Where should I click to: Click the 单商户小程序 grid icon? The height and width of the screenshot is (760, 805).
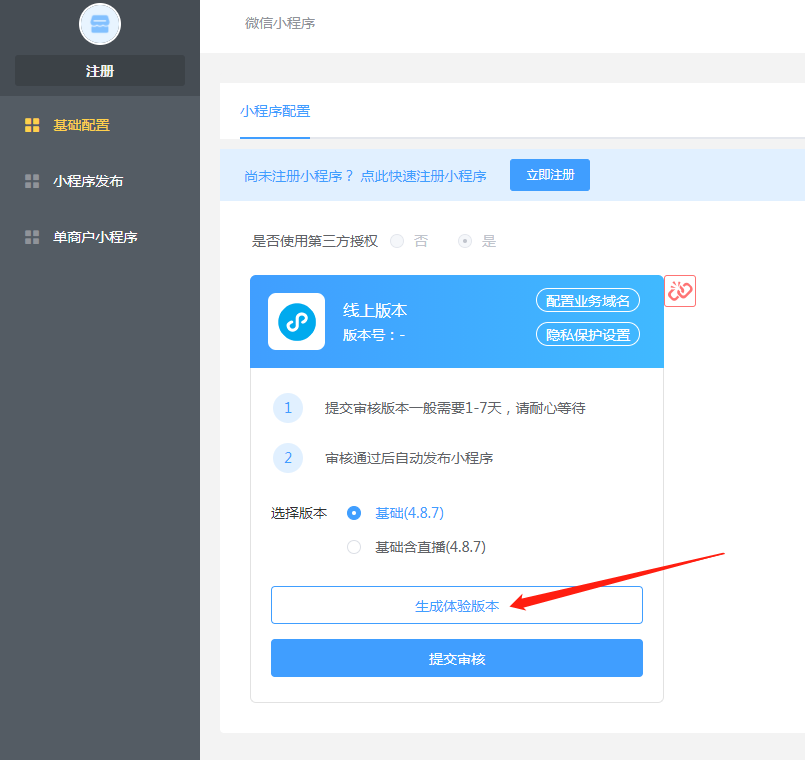click(32, 237)
